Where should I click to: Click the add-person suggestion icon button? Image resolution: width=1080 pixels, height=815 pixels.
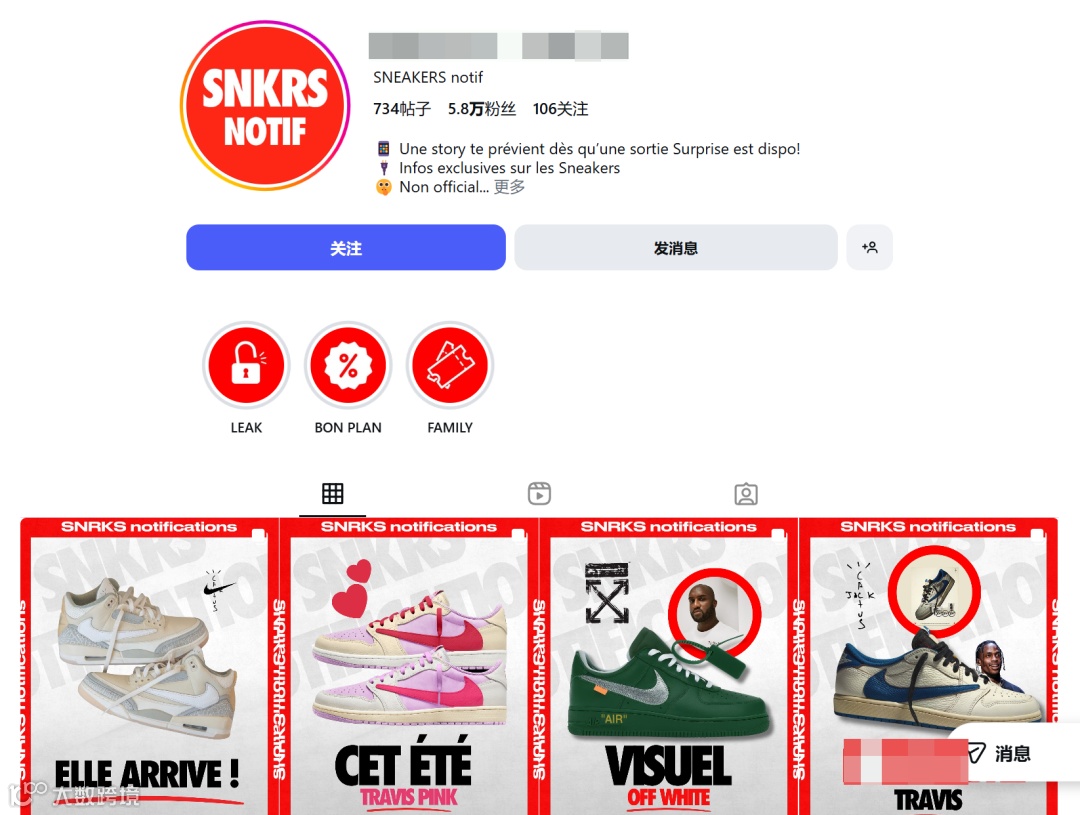(869, 247)
